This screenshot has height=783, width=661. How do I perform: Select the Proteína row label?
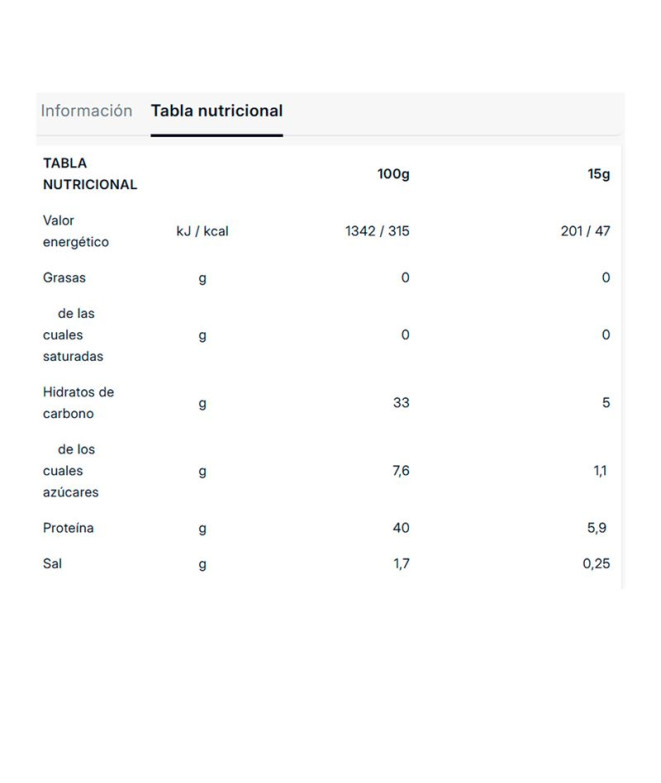[68, 528]
